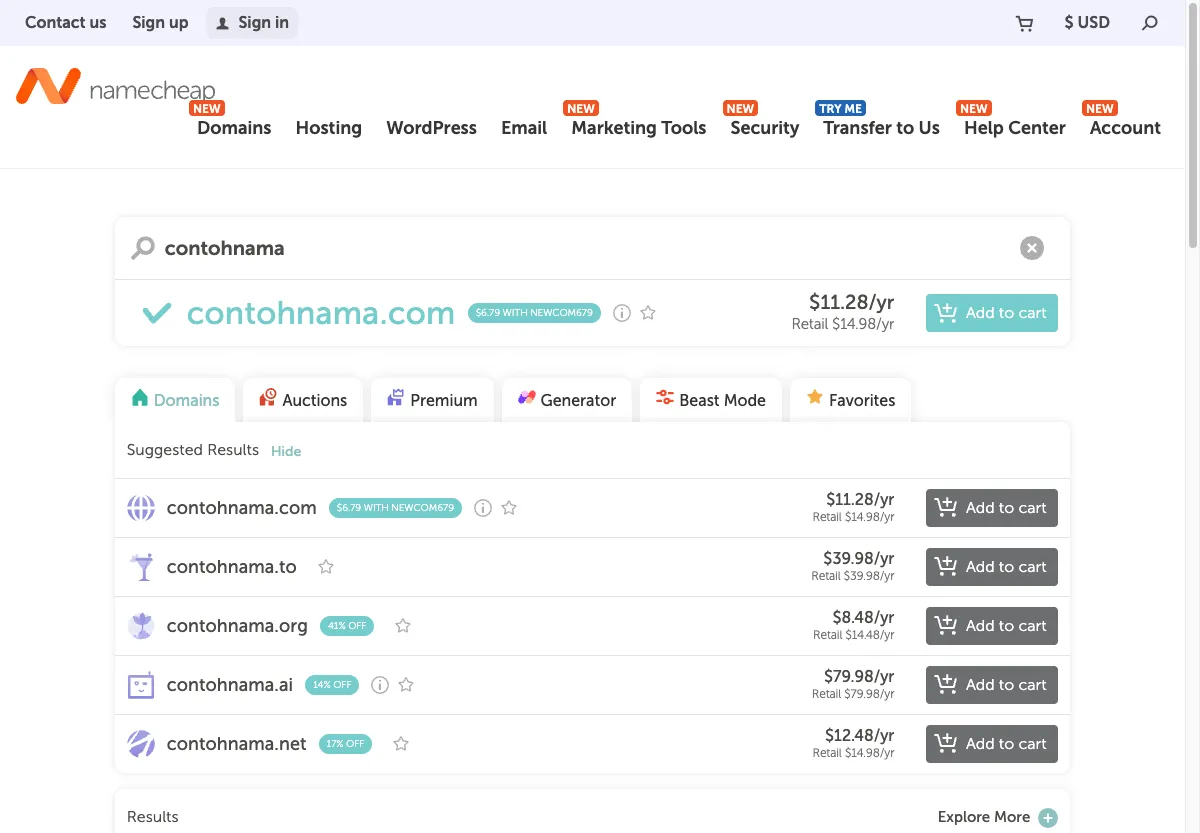Open the Domains navigation menu
Screen dimensions: 1200x833
tap(234, 128)
